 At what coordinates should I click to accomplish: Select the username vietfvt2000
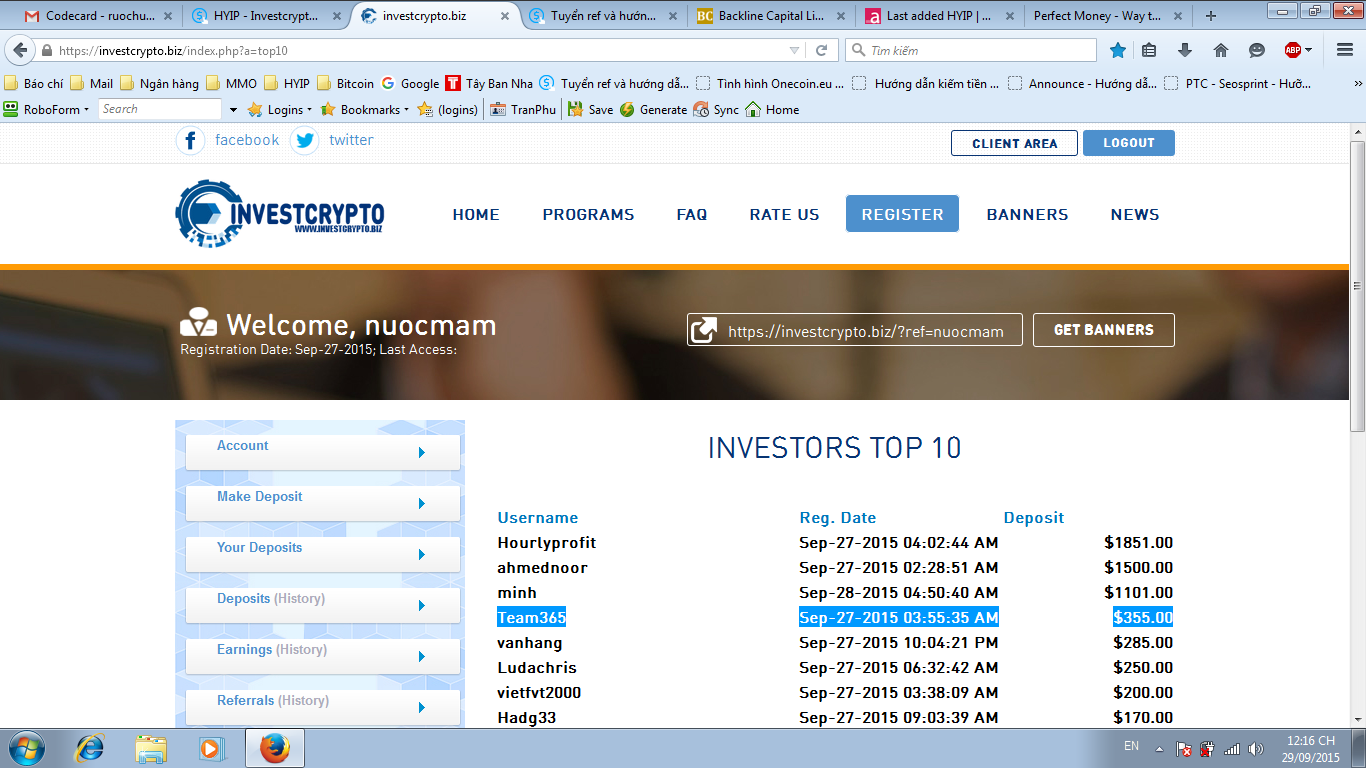pyautogui.click(x=539, y=693)
